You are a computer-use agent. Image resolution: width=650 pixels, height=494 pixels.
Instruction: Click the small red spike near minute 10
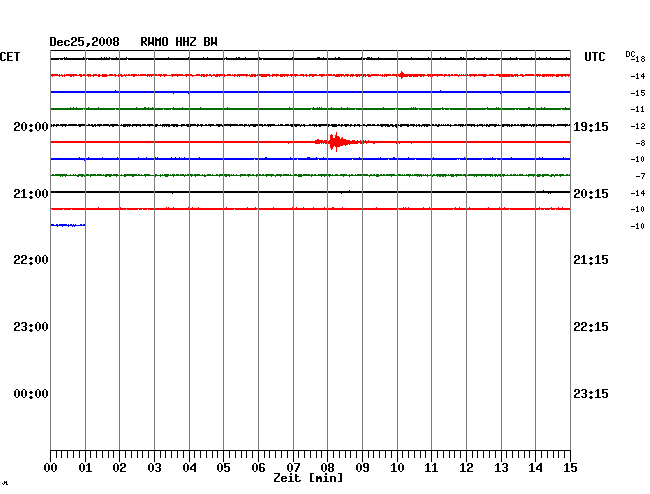tap(402, 75)
